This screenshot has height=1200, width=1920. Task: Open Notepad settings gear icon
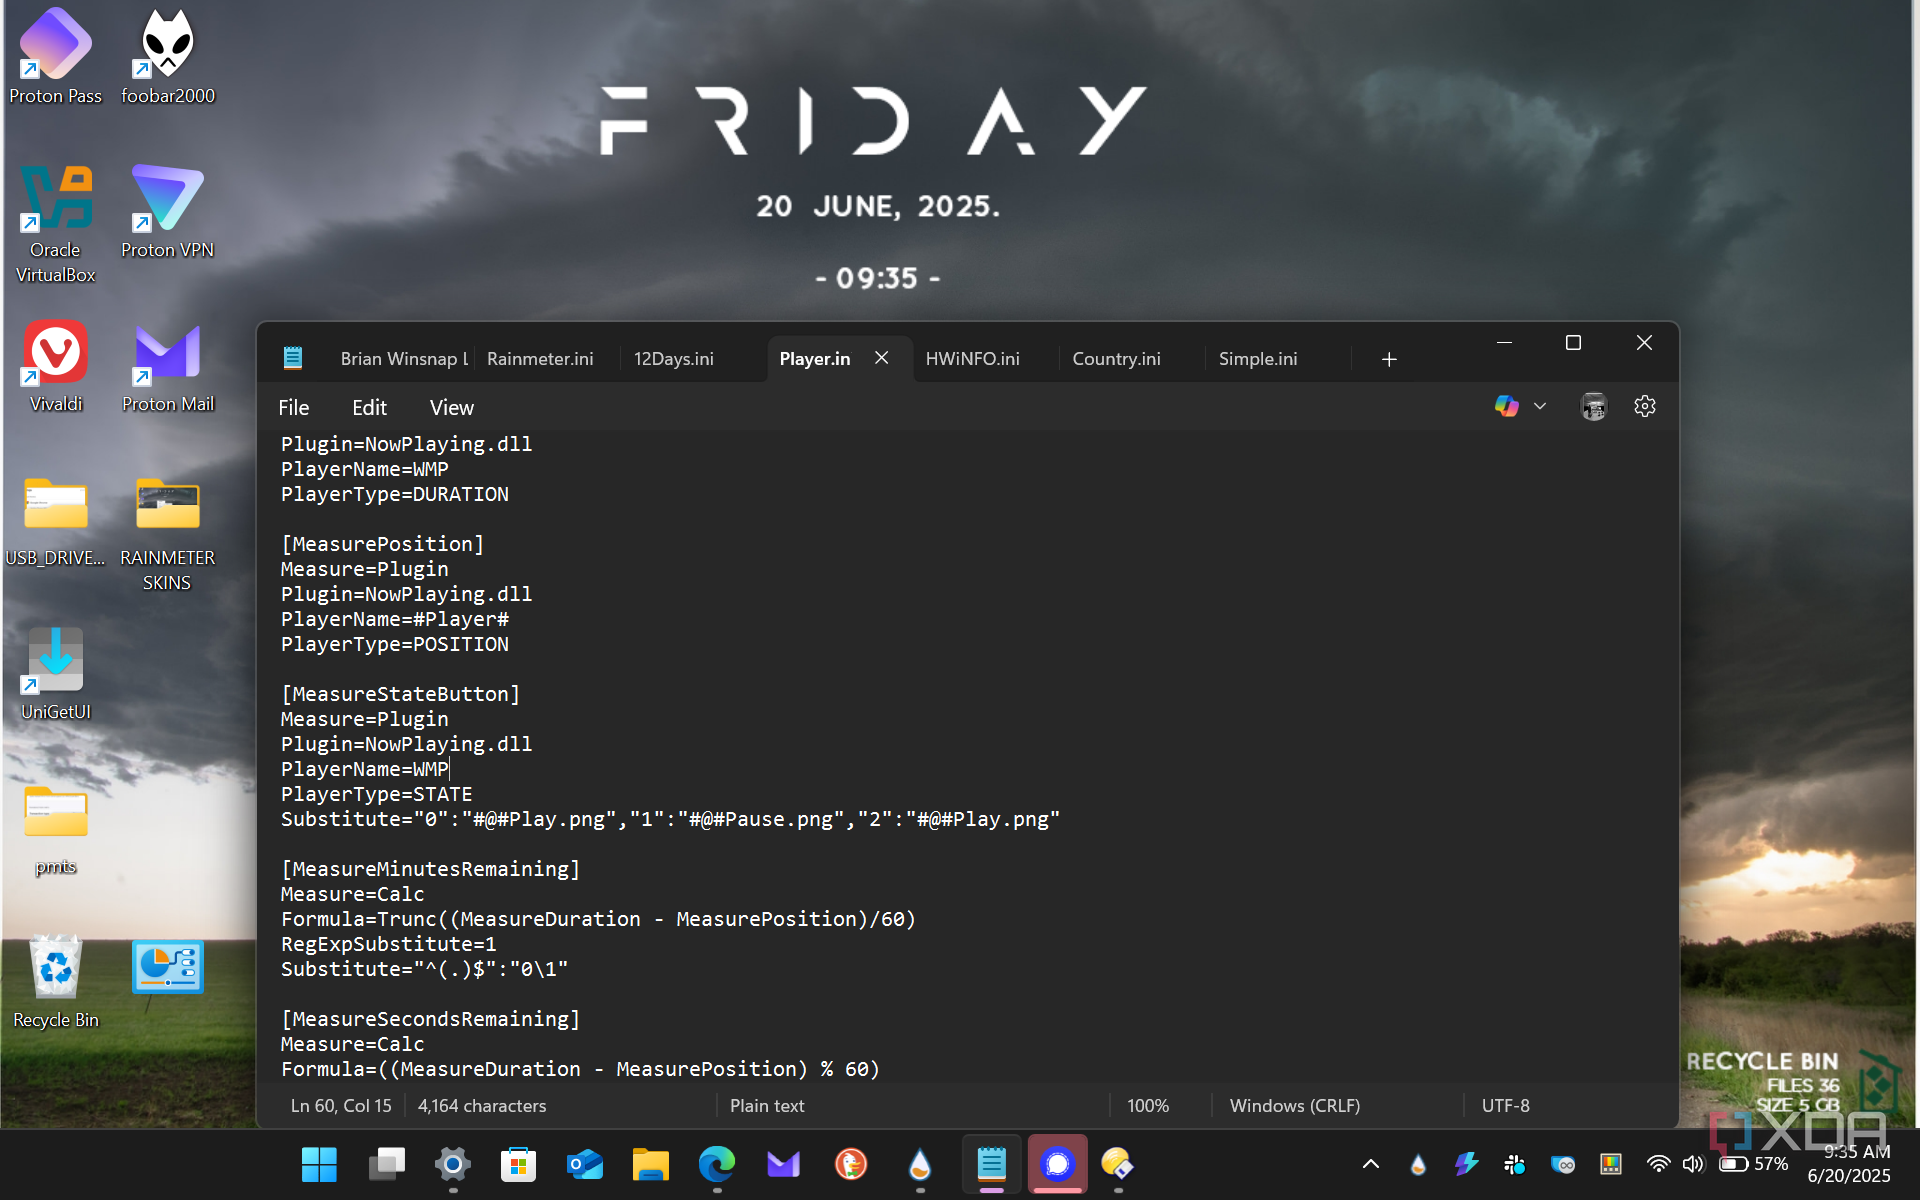tap(1644, 406)
